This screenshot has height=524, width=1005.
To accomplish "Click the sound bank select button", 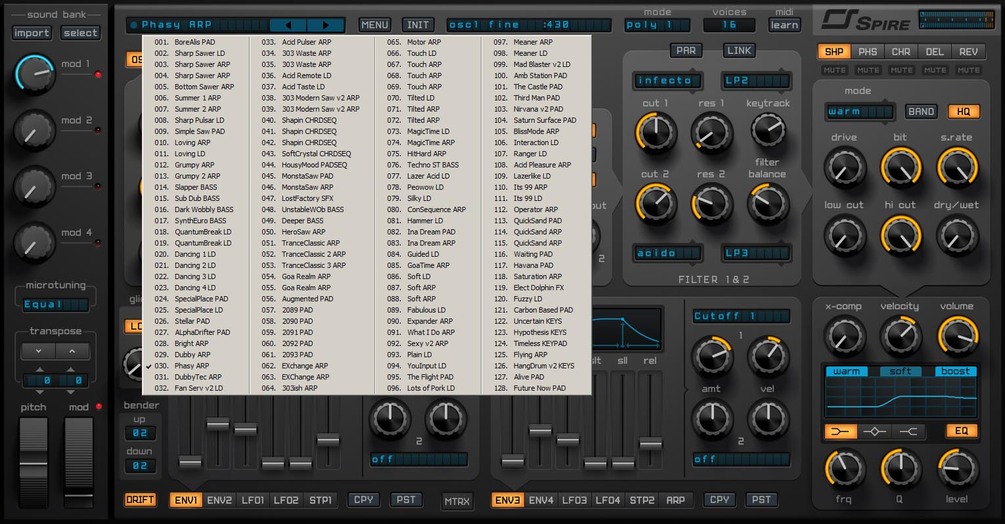I will point(80,33).
